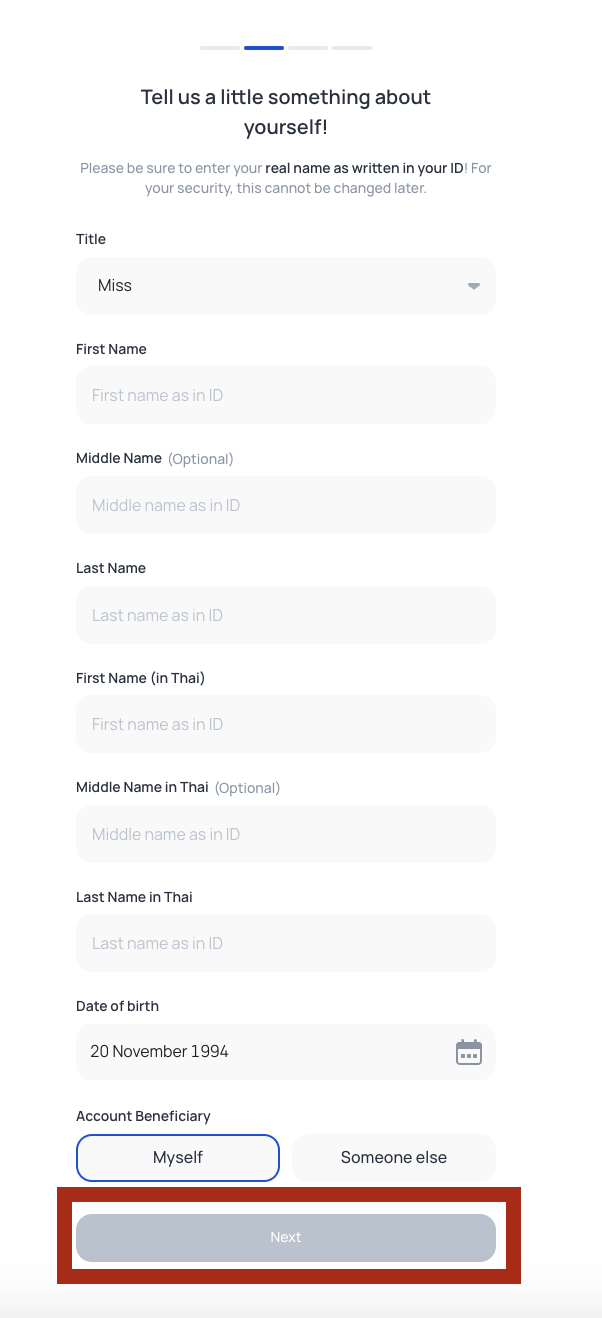Select Myself as account beneficiary
The image size is (602, 1318).
click(x=178, y=1158)
